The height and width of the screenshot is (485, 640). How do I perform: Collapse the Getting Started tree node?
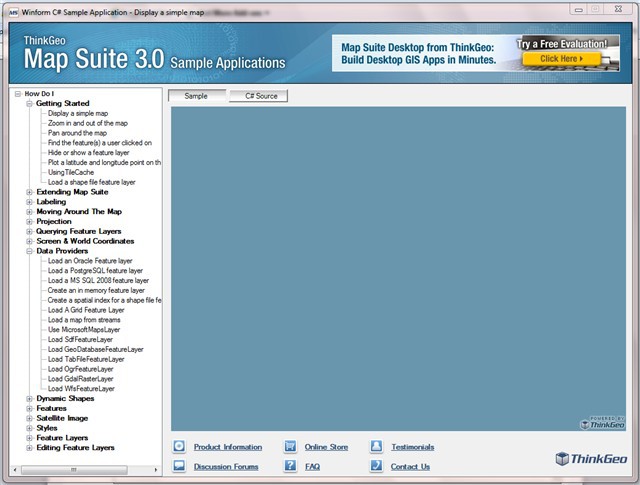tap(29, 104)
